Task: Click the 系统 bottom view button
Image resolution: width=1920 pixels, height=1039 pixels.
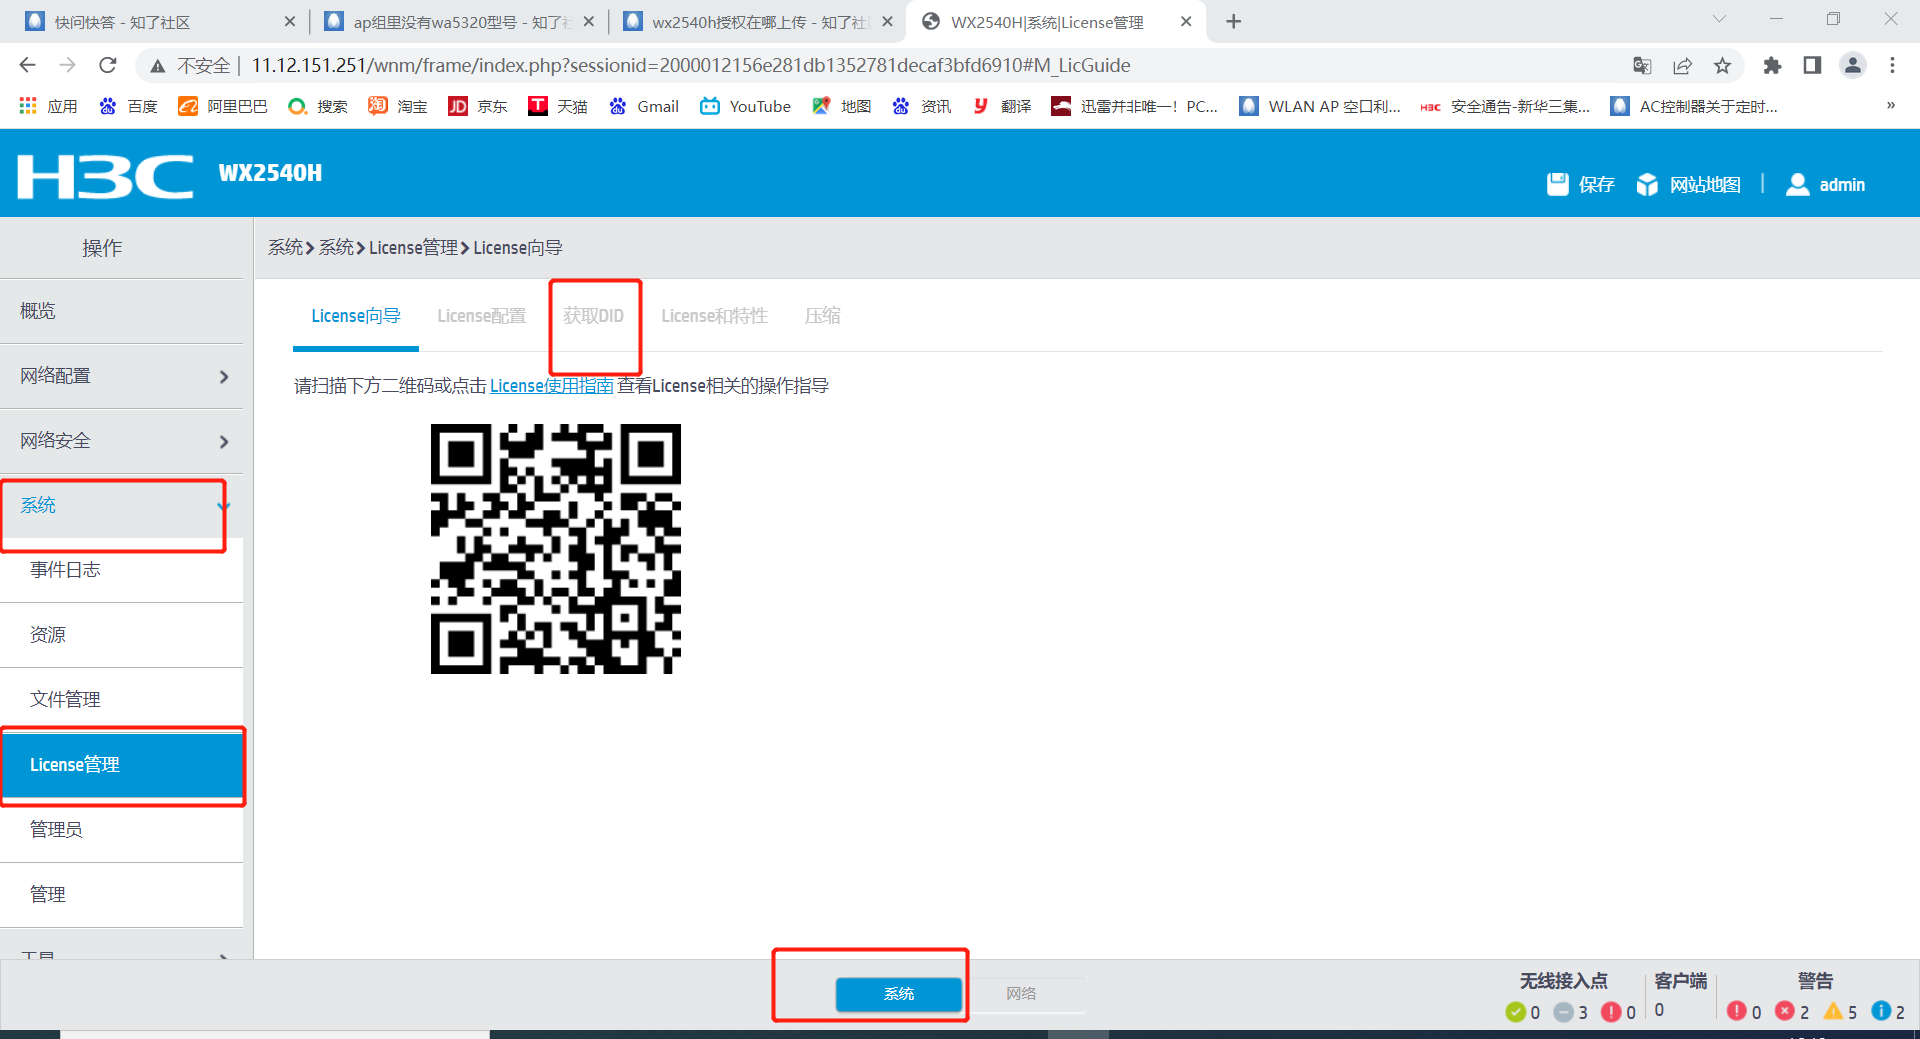Action: (899, 994)
